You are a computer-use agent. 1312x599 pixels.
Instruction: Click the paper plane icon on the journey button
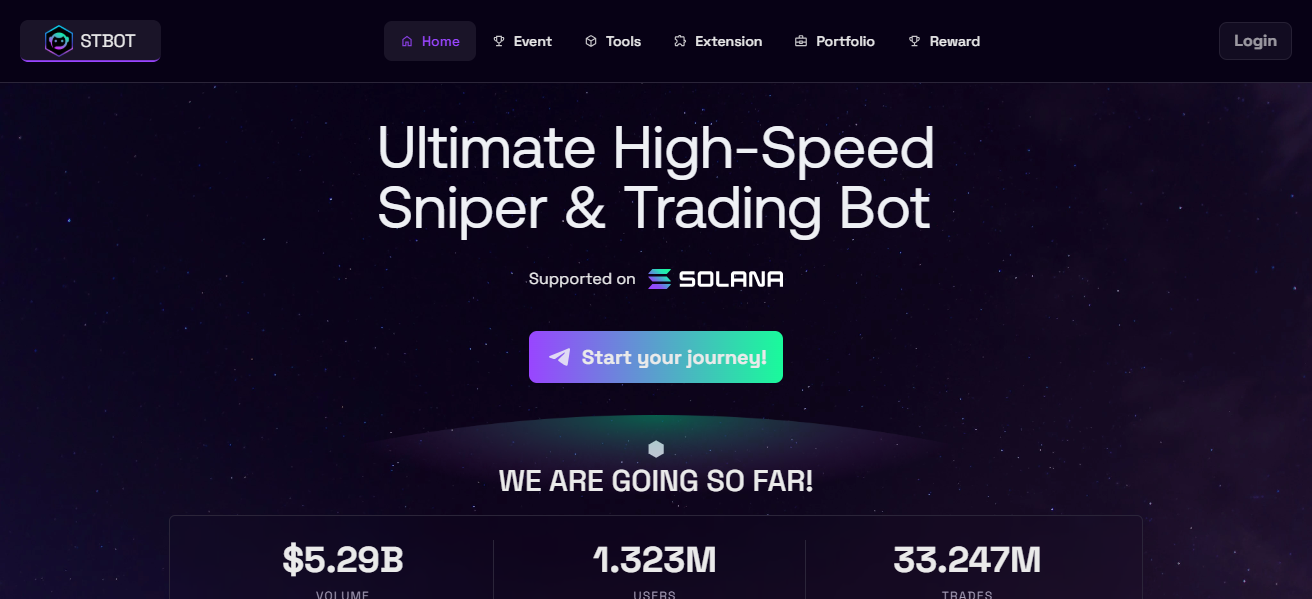[560, 357]
